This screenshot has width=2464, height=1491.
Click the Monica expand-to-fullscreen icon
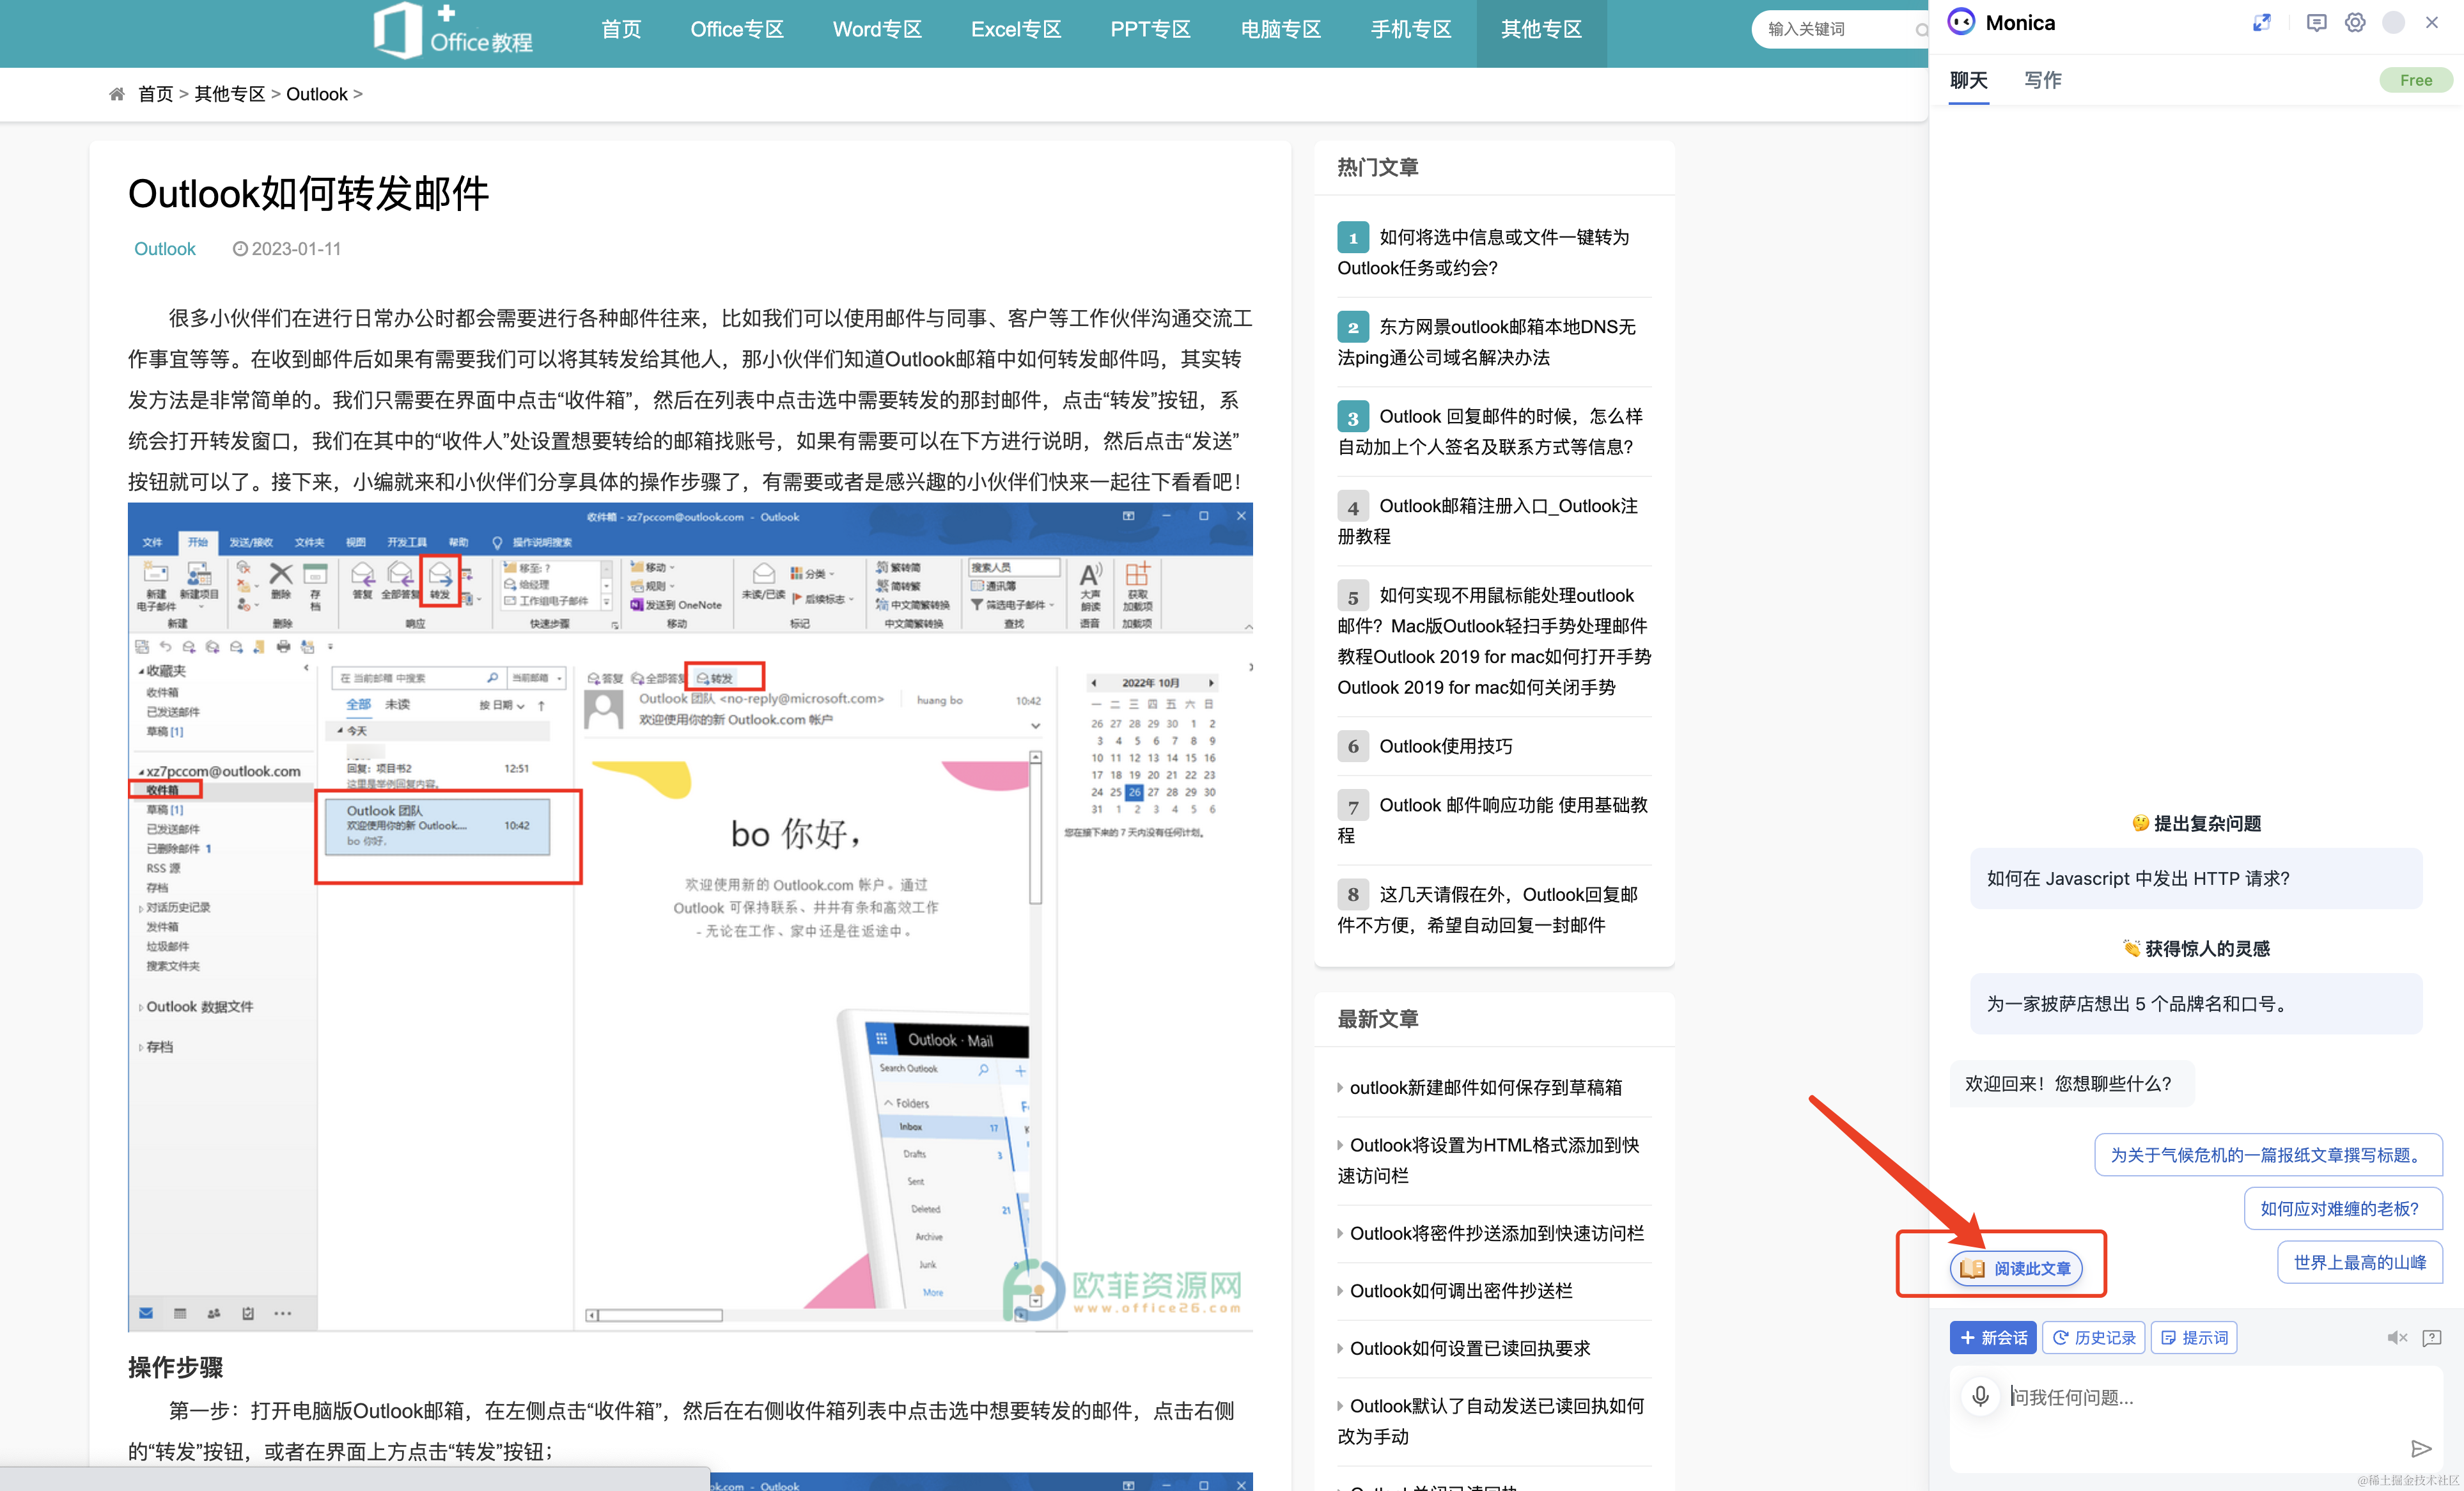click(x=2261, y=23)
